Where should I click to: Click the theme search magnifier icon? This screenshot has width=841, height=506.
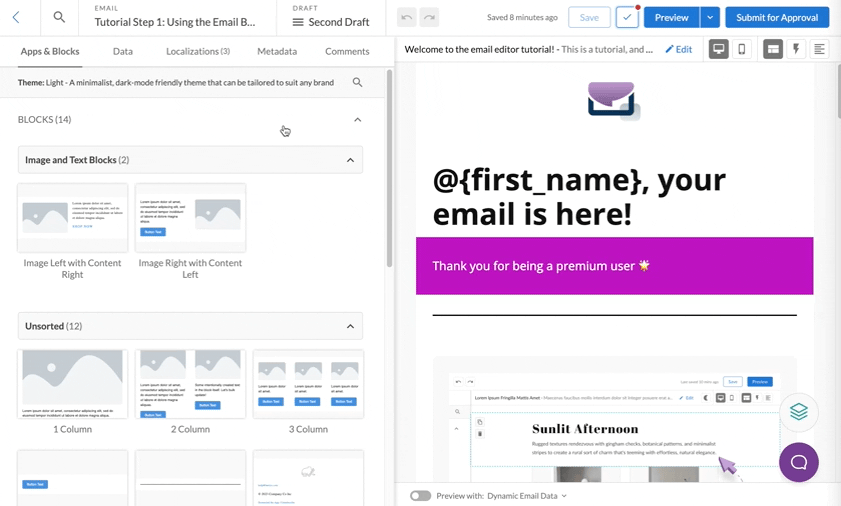(x=357, y=83)
